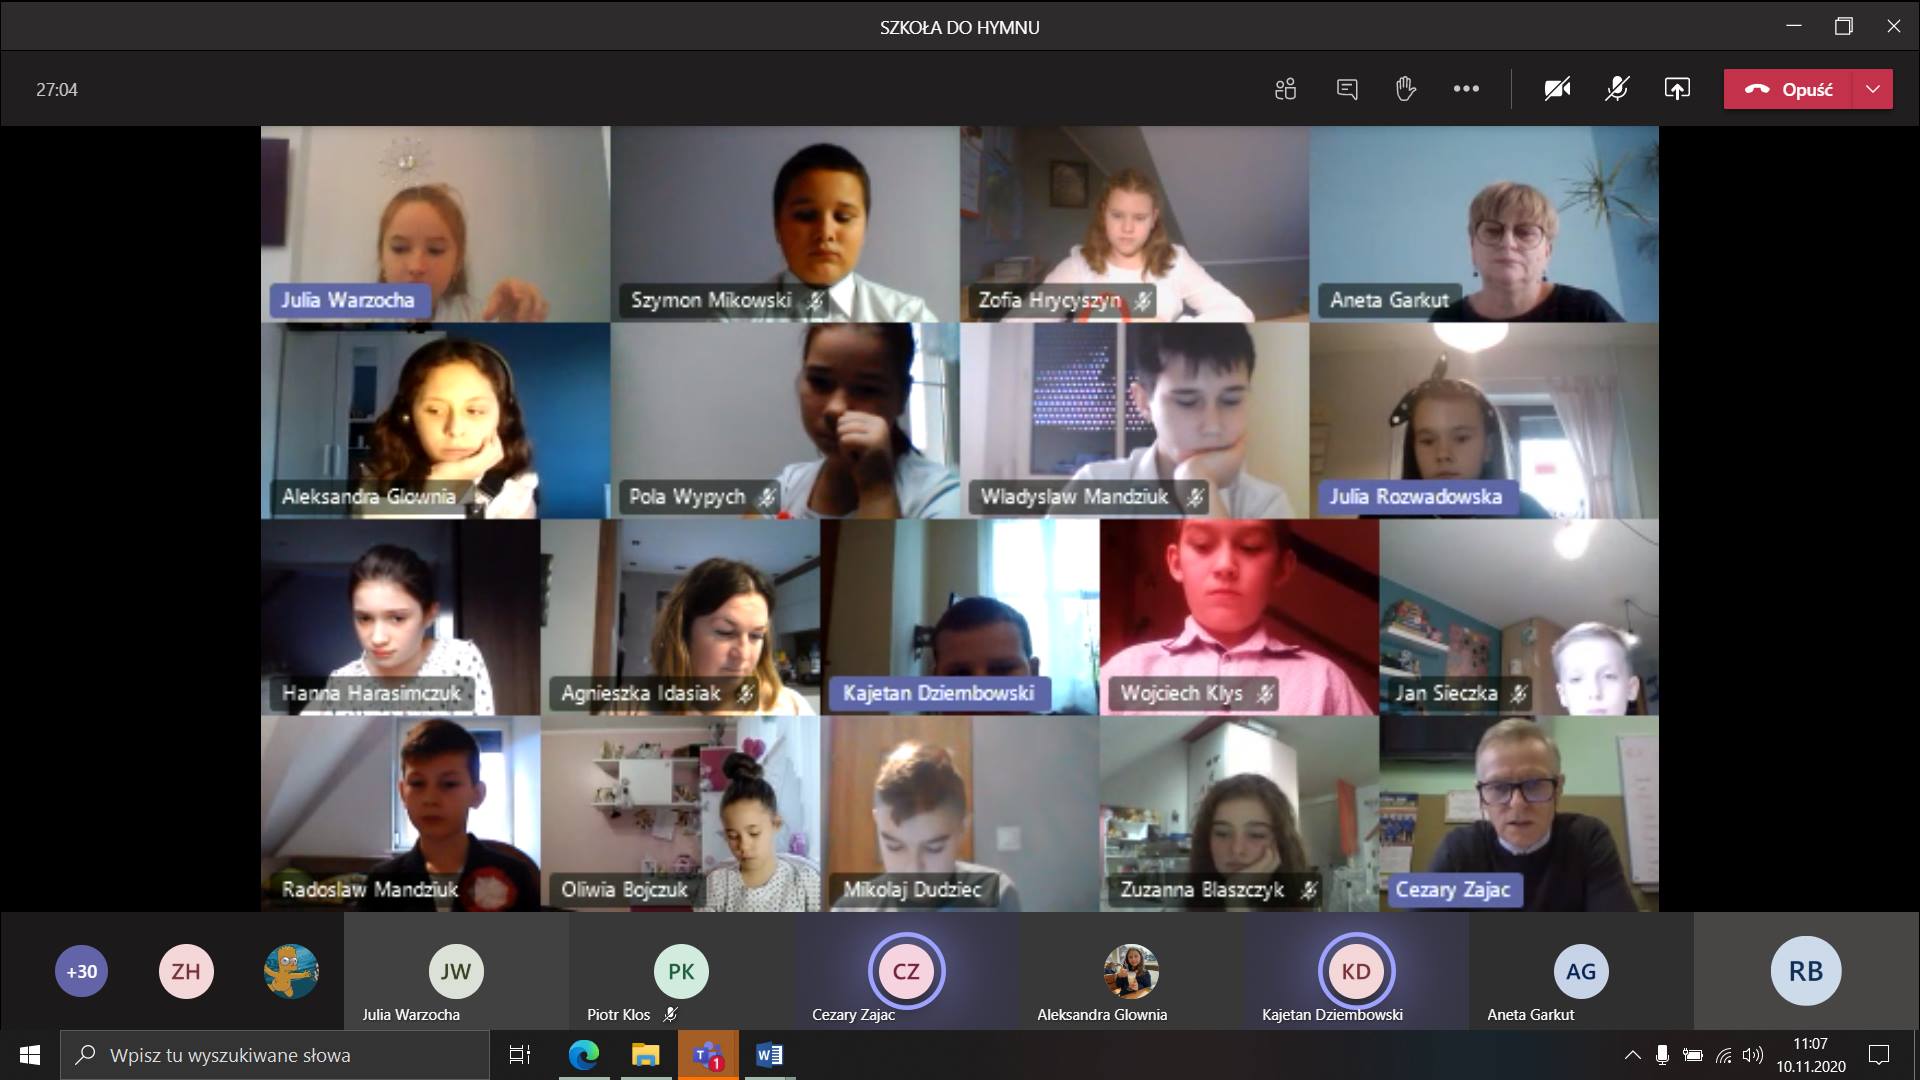Show the +30 additional participants
The height and width of the screenshot is (1080, 1920).
click(81, 971)
